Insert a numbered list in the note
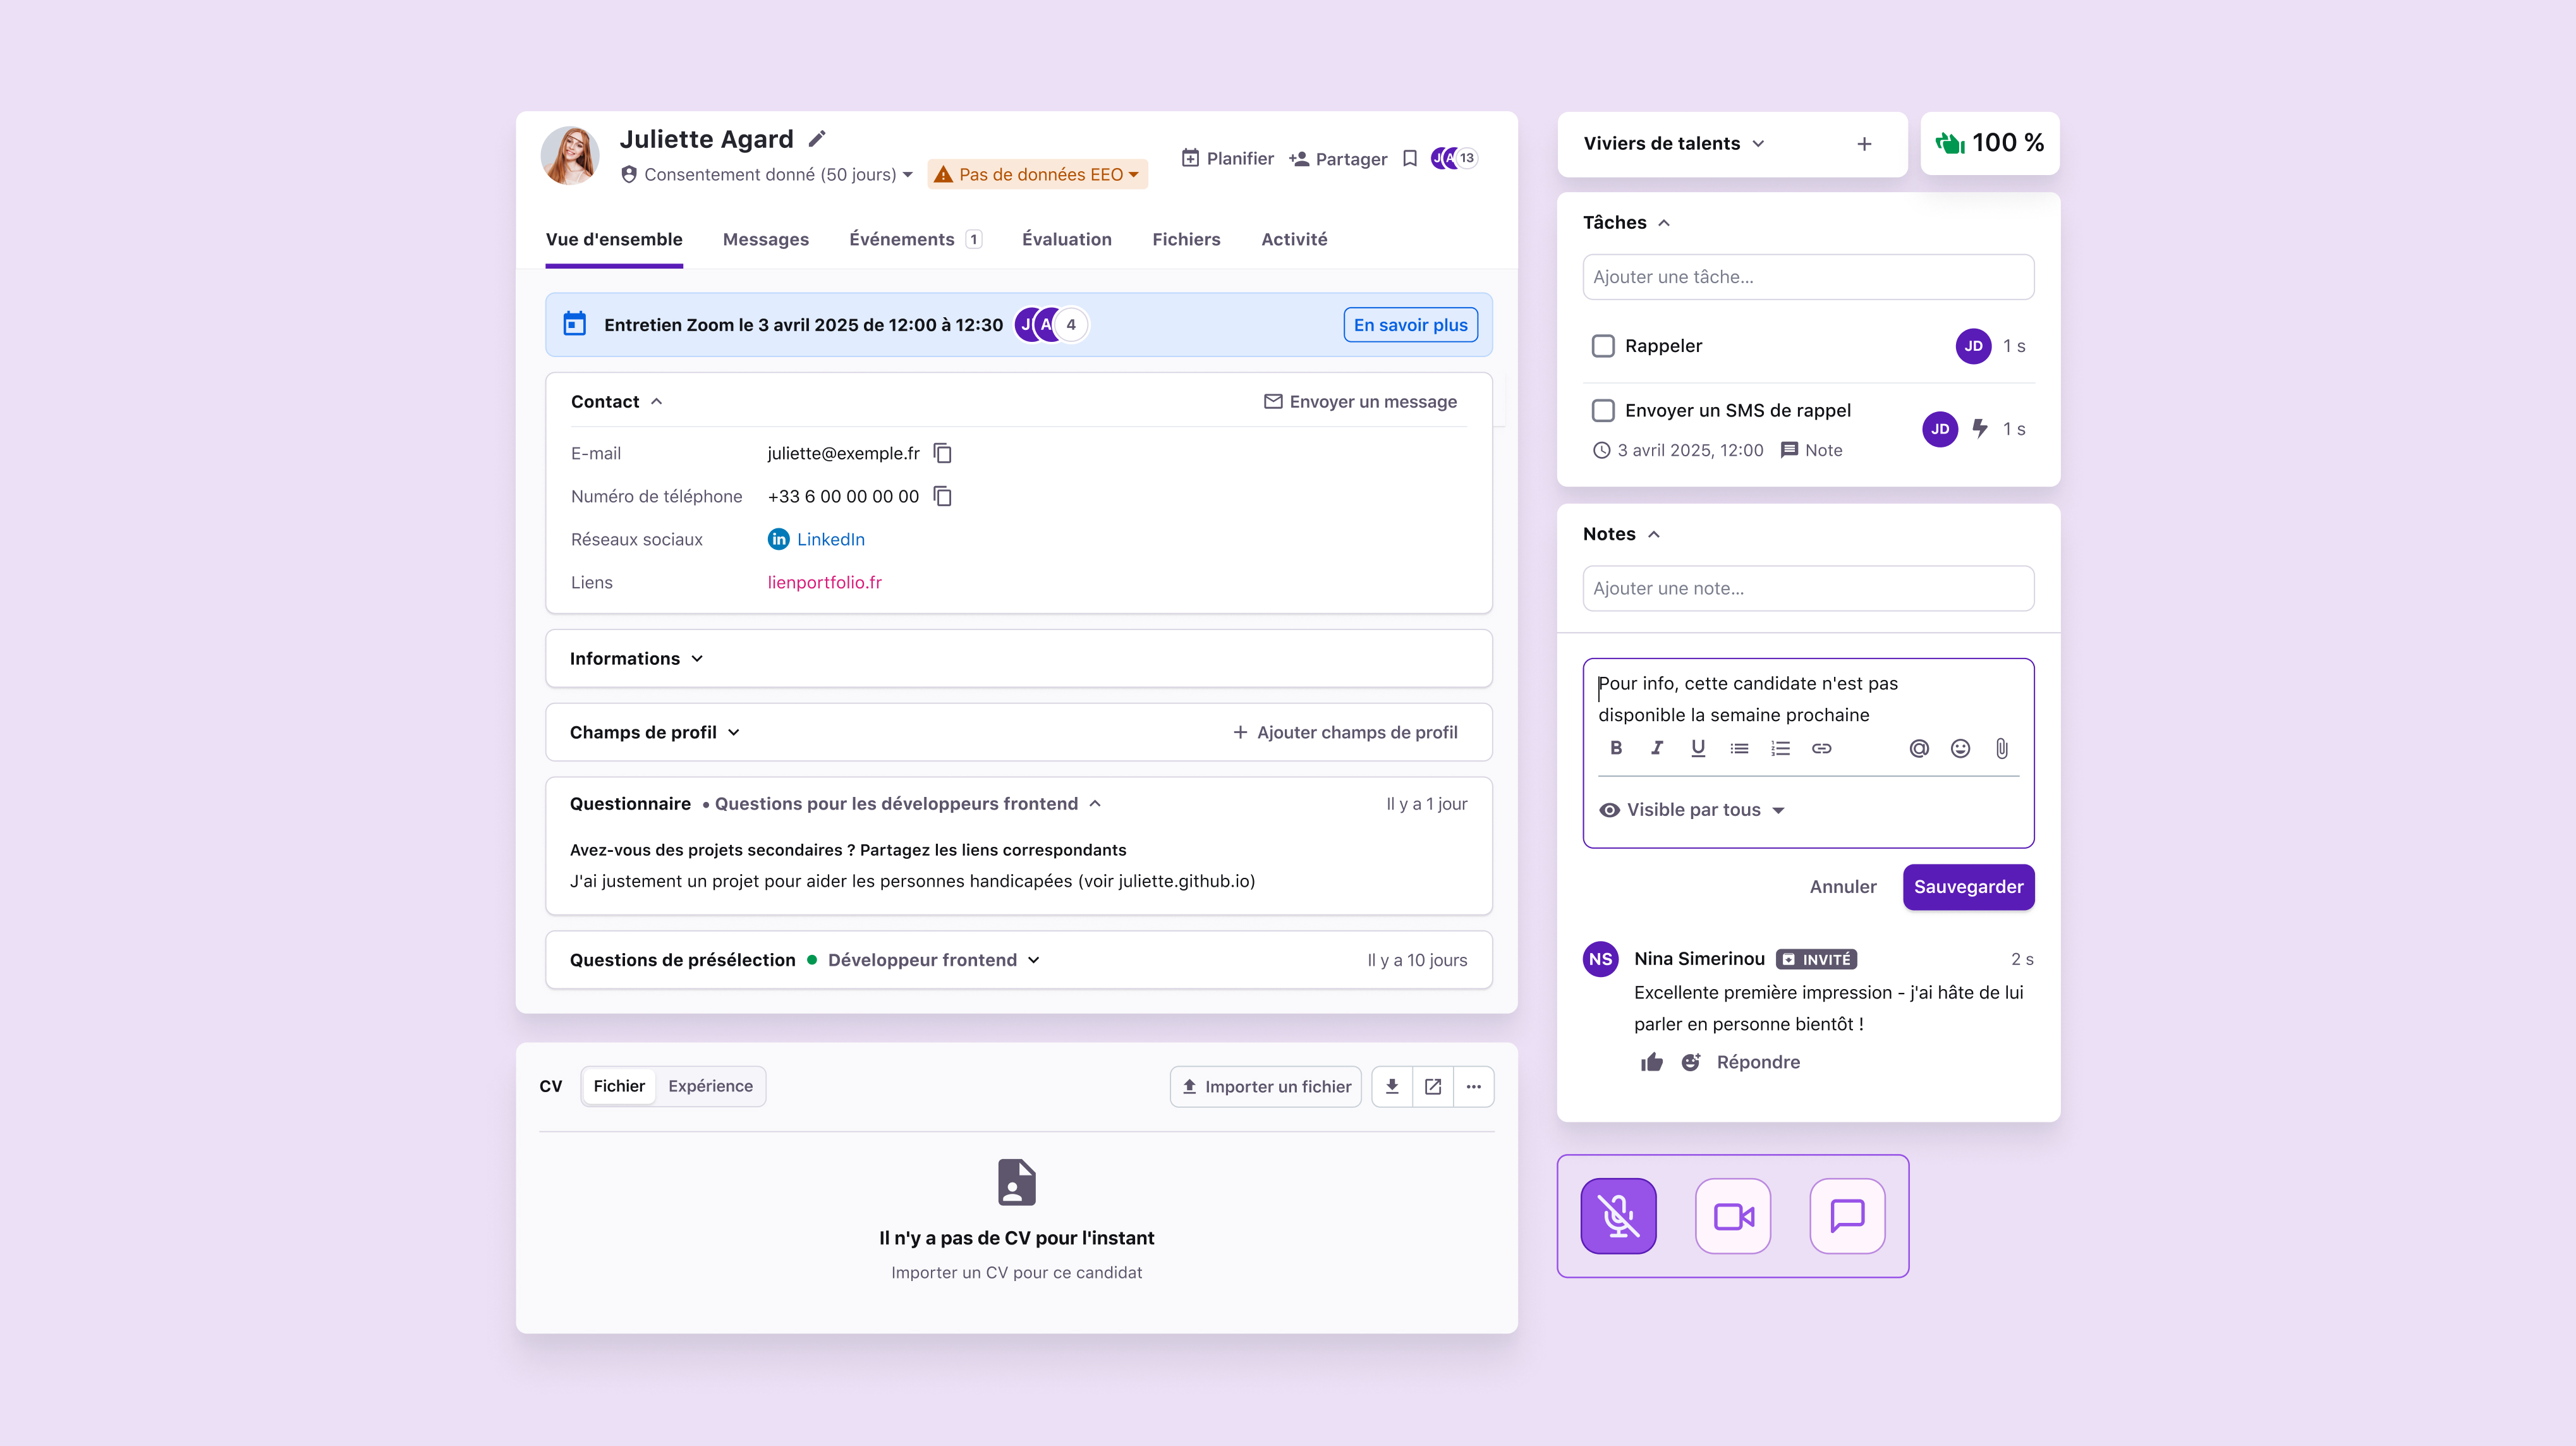 [1780, 748]
